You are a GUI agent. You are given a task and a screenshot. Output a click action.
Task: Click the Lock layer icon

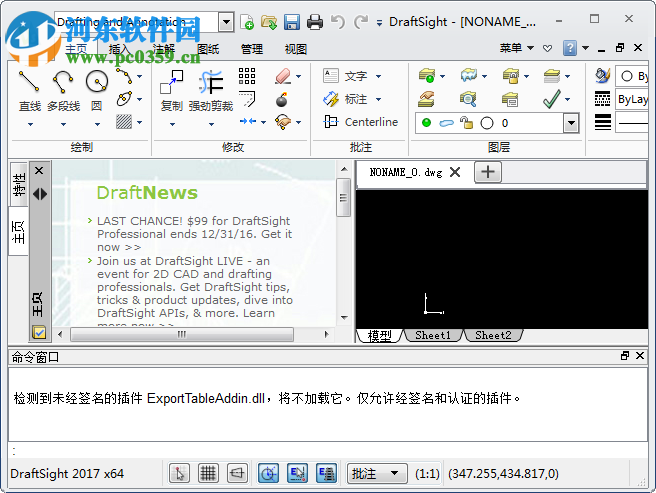(510, 76)
